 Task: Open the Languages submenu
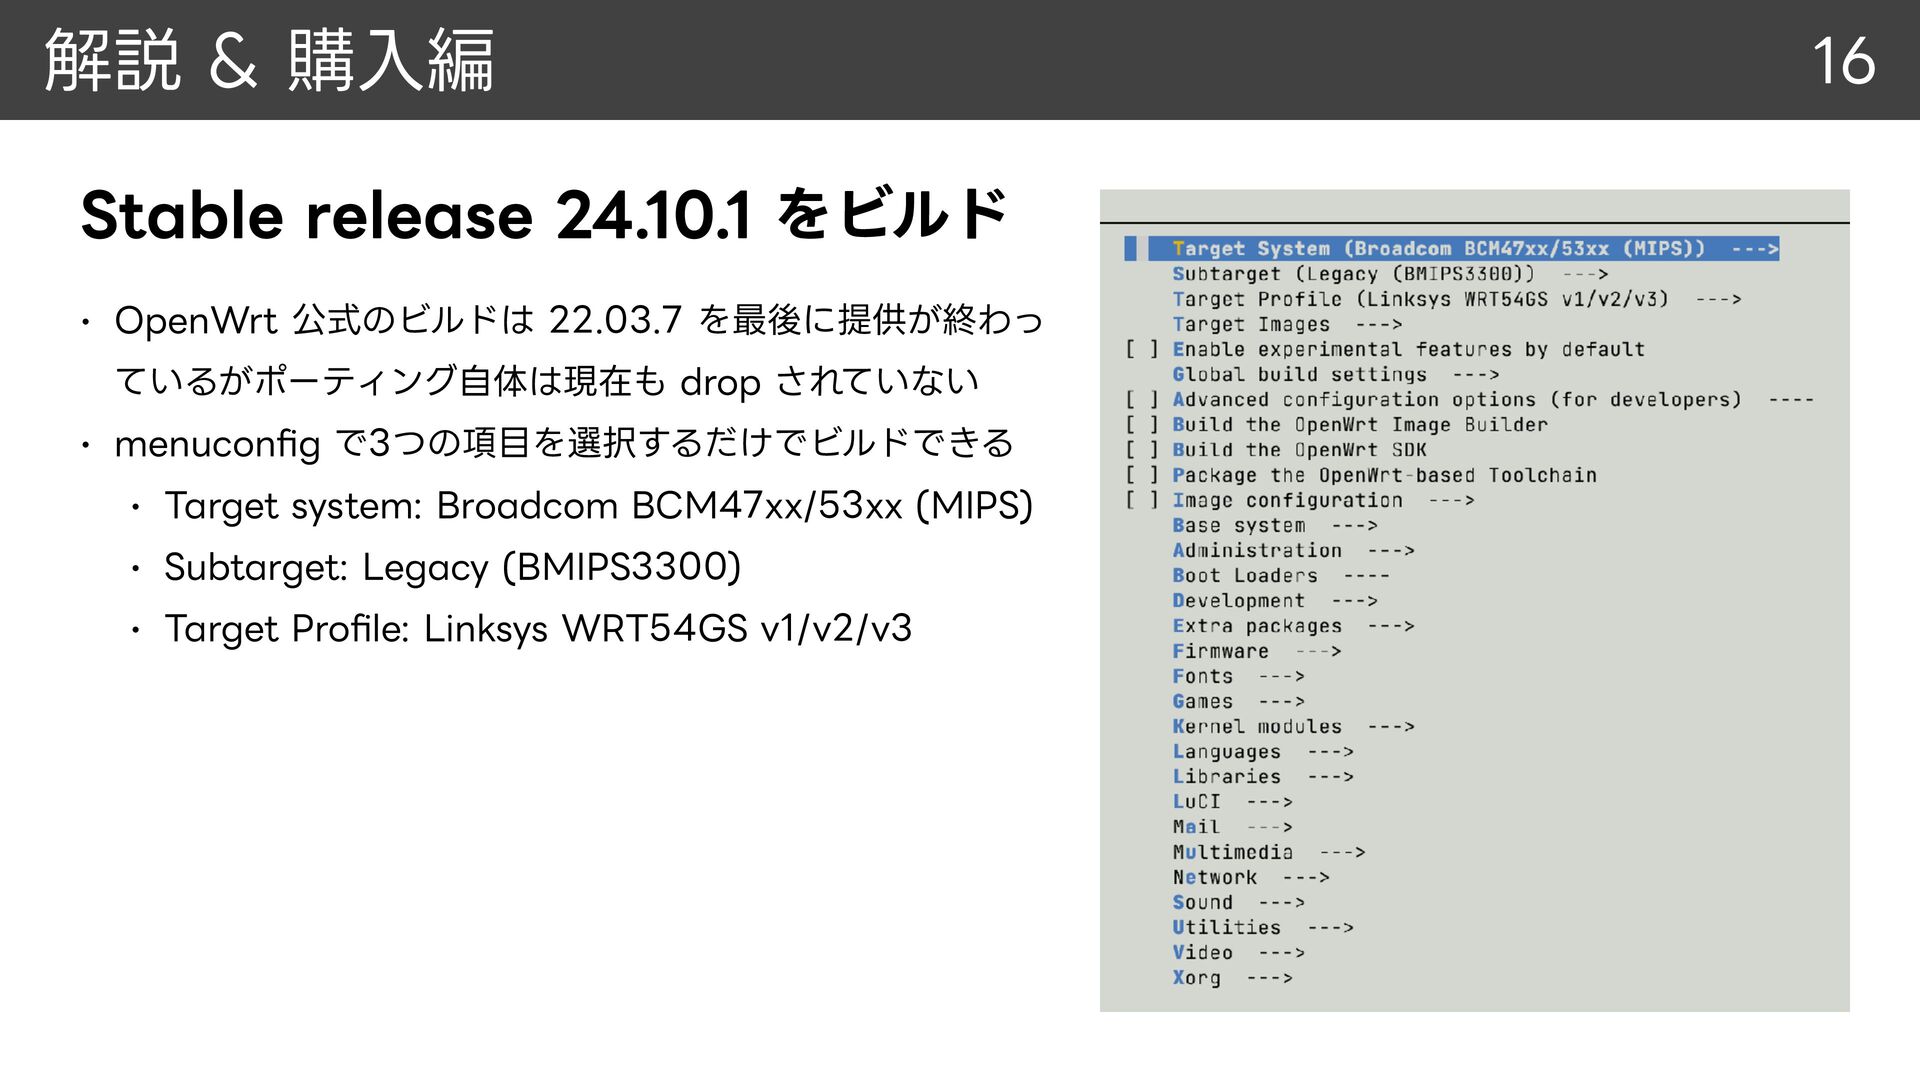click(1263, 751)
